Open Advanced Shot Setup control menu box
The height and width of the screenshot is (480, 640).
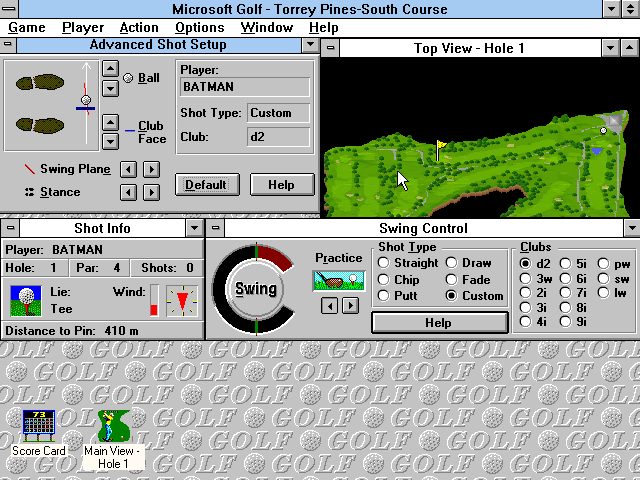8,44
